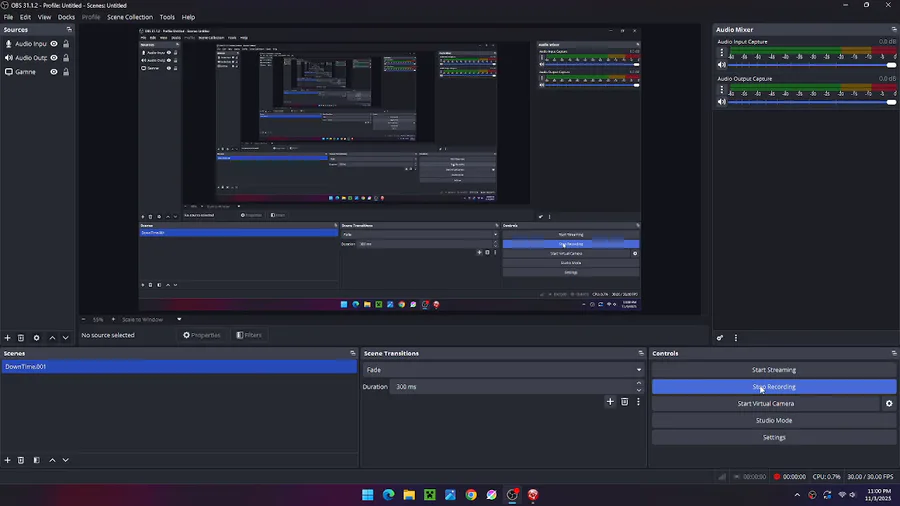Show hidden icons in system tray

pos(797,495)
